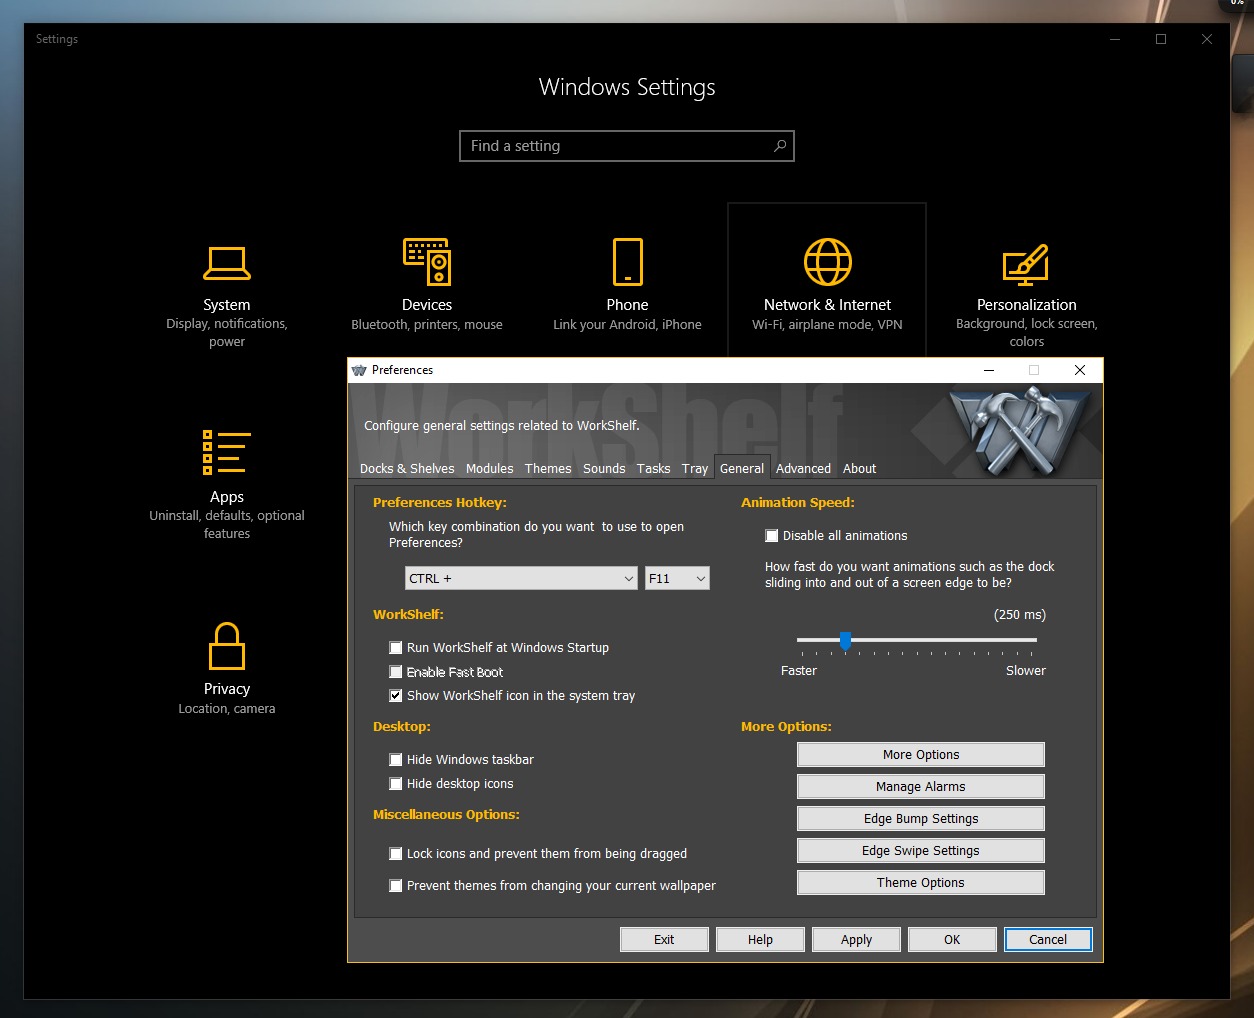
Task: Click the Apply button
Action: pos(856,940)
